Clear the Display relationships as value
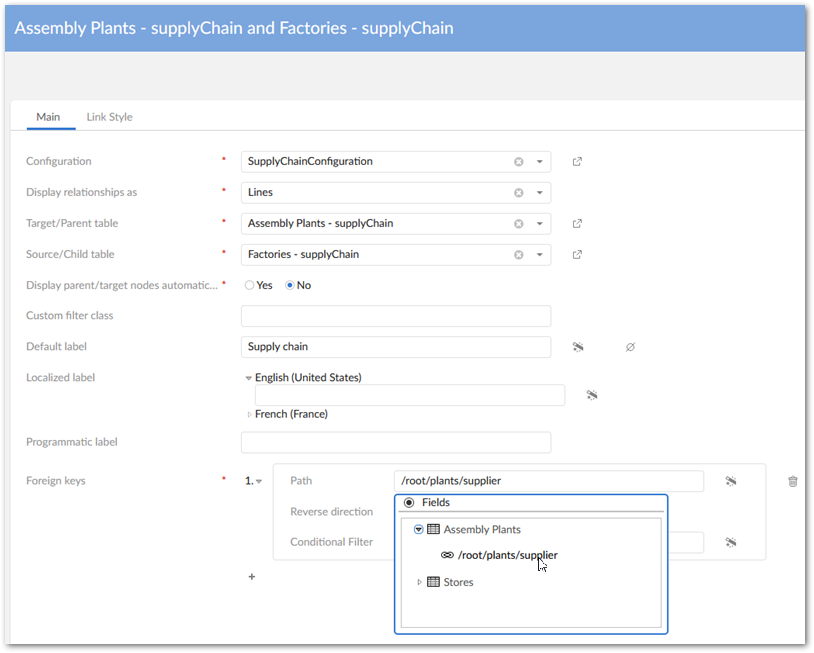 [518, 193]
